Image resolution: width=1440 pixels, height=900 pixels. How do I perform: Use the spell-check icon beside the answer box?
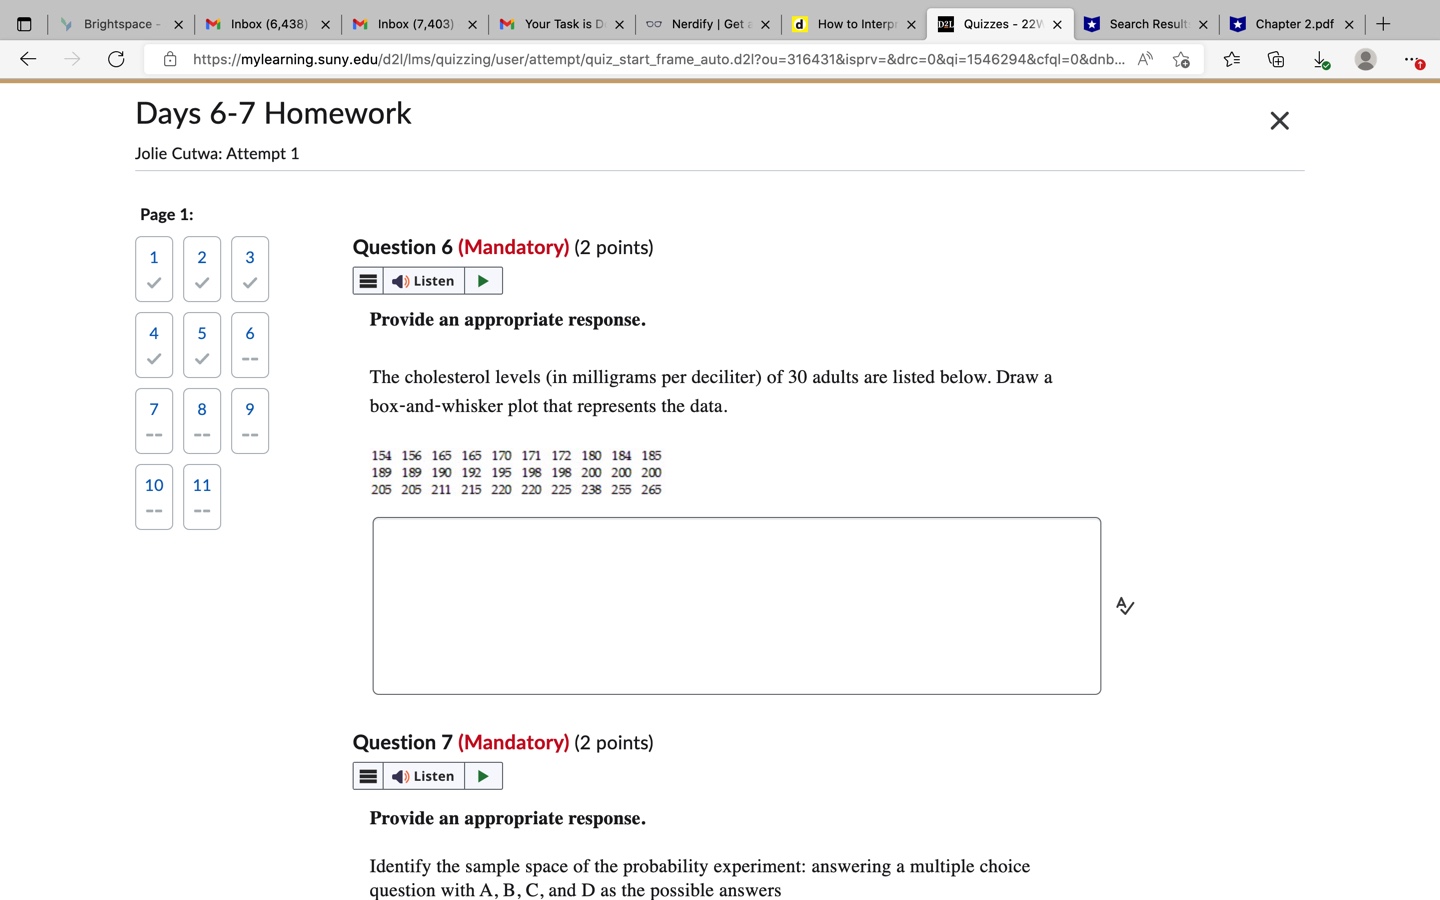[1124, 605]
